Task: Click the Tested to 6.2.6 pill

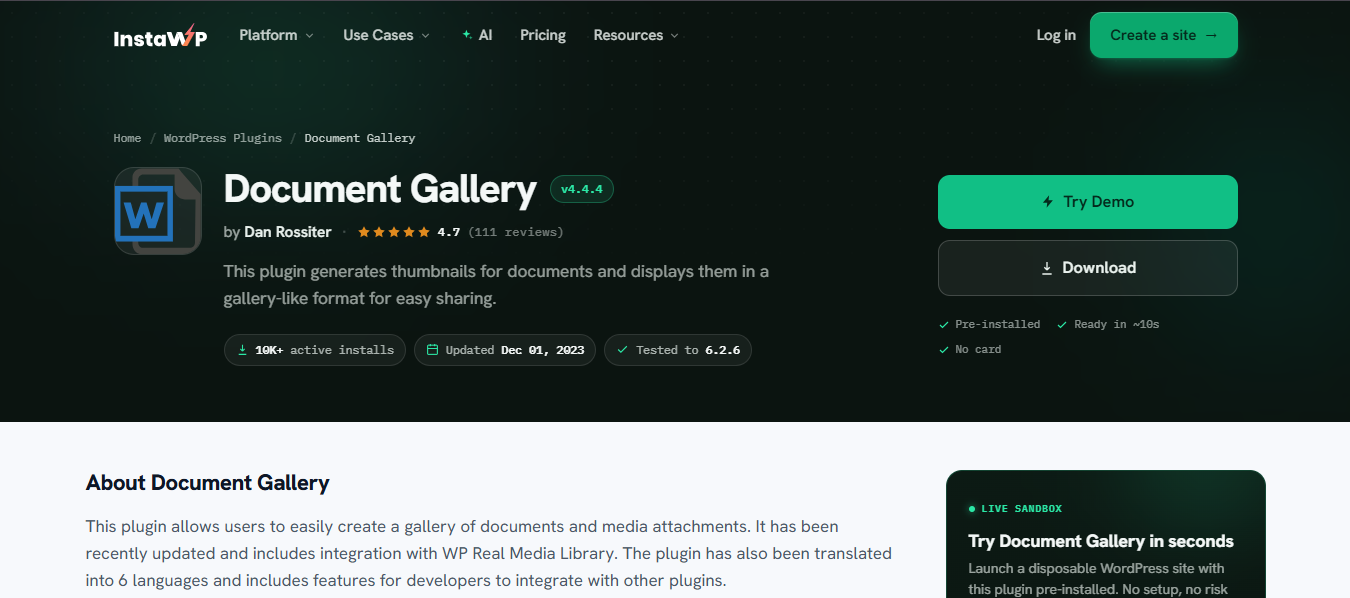Action: pyautogui.click(x=678, y=350)
